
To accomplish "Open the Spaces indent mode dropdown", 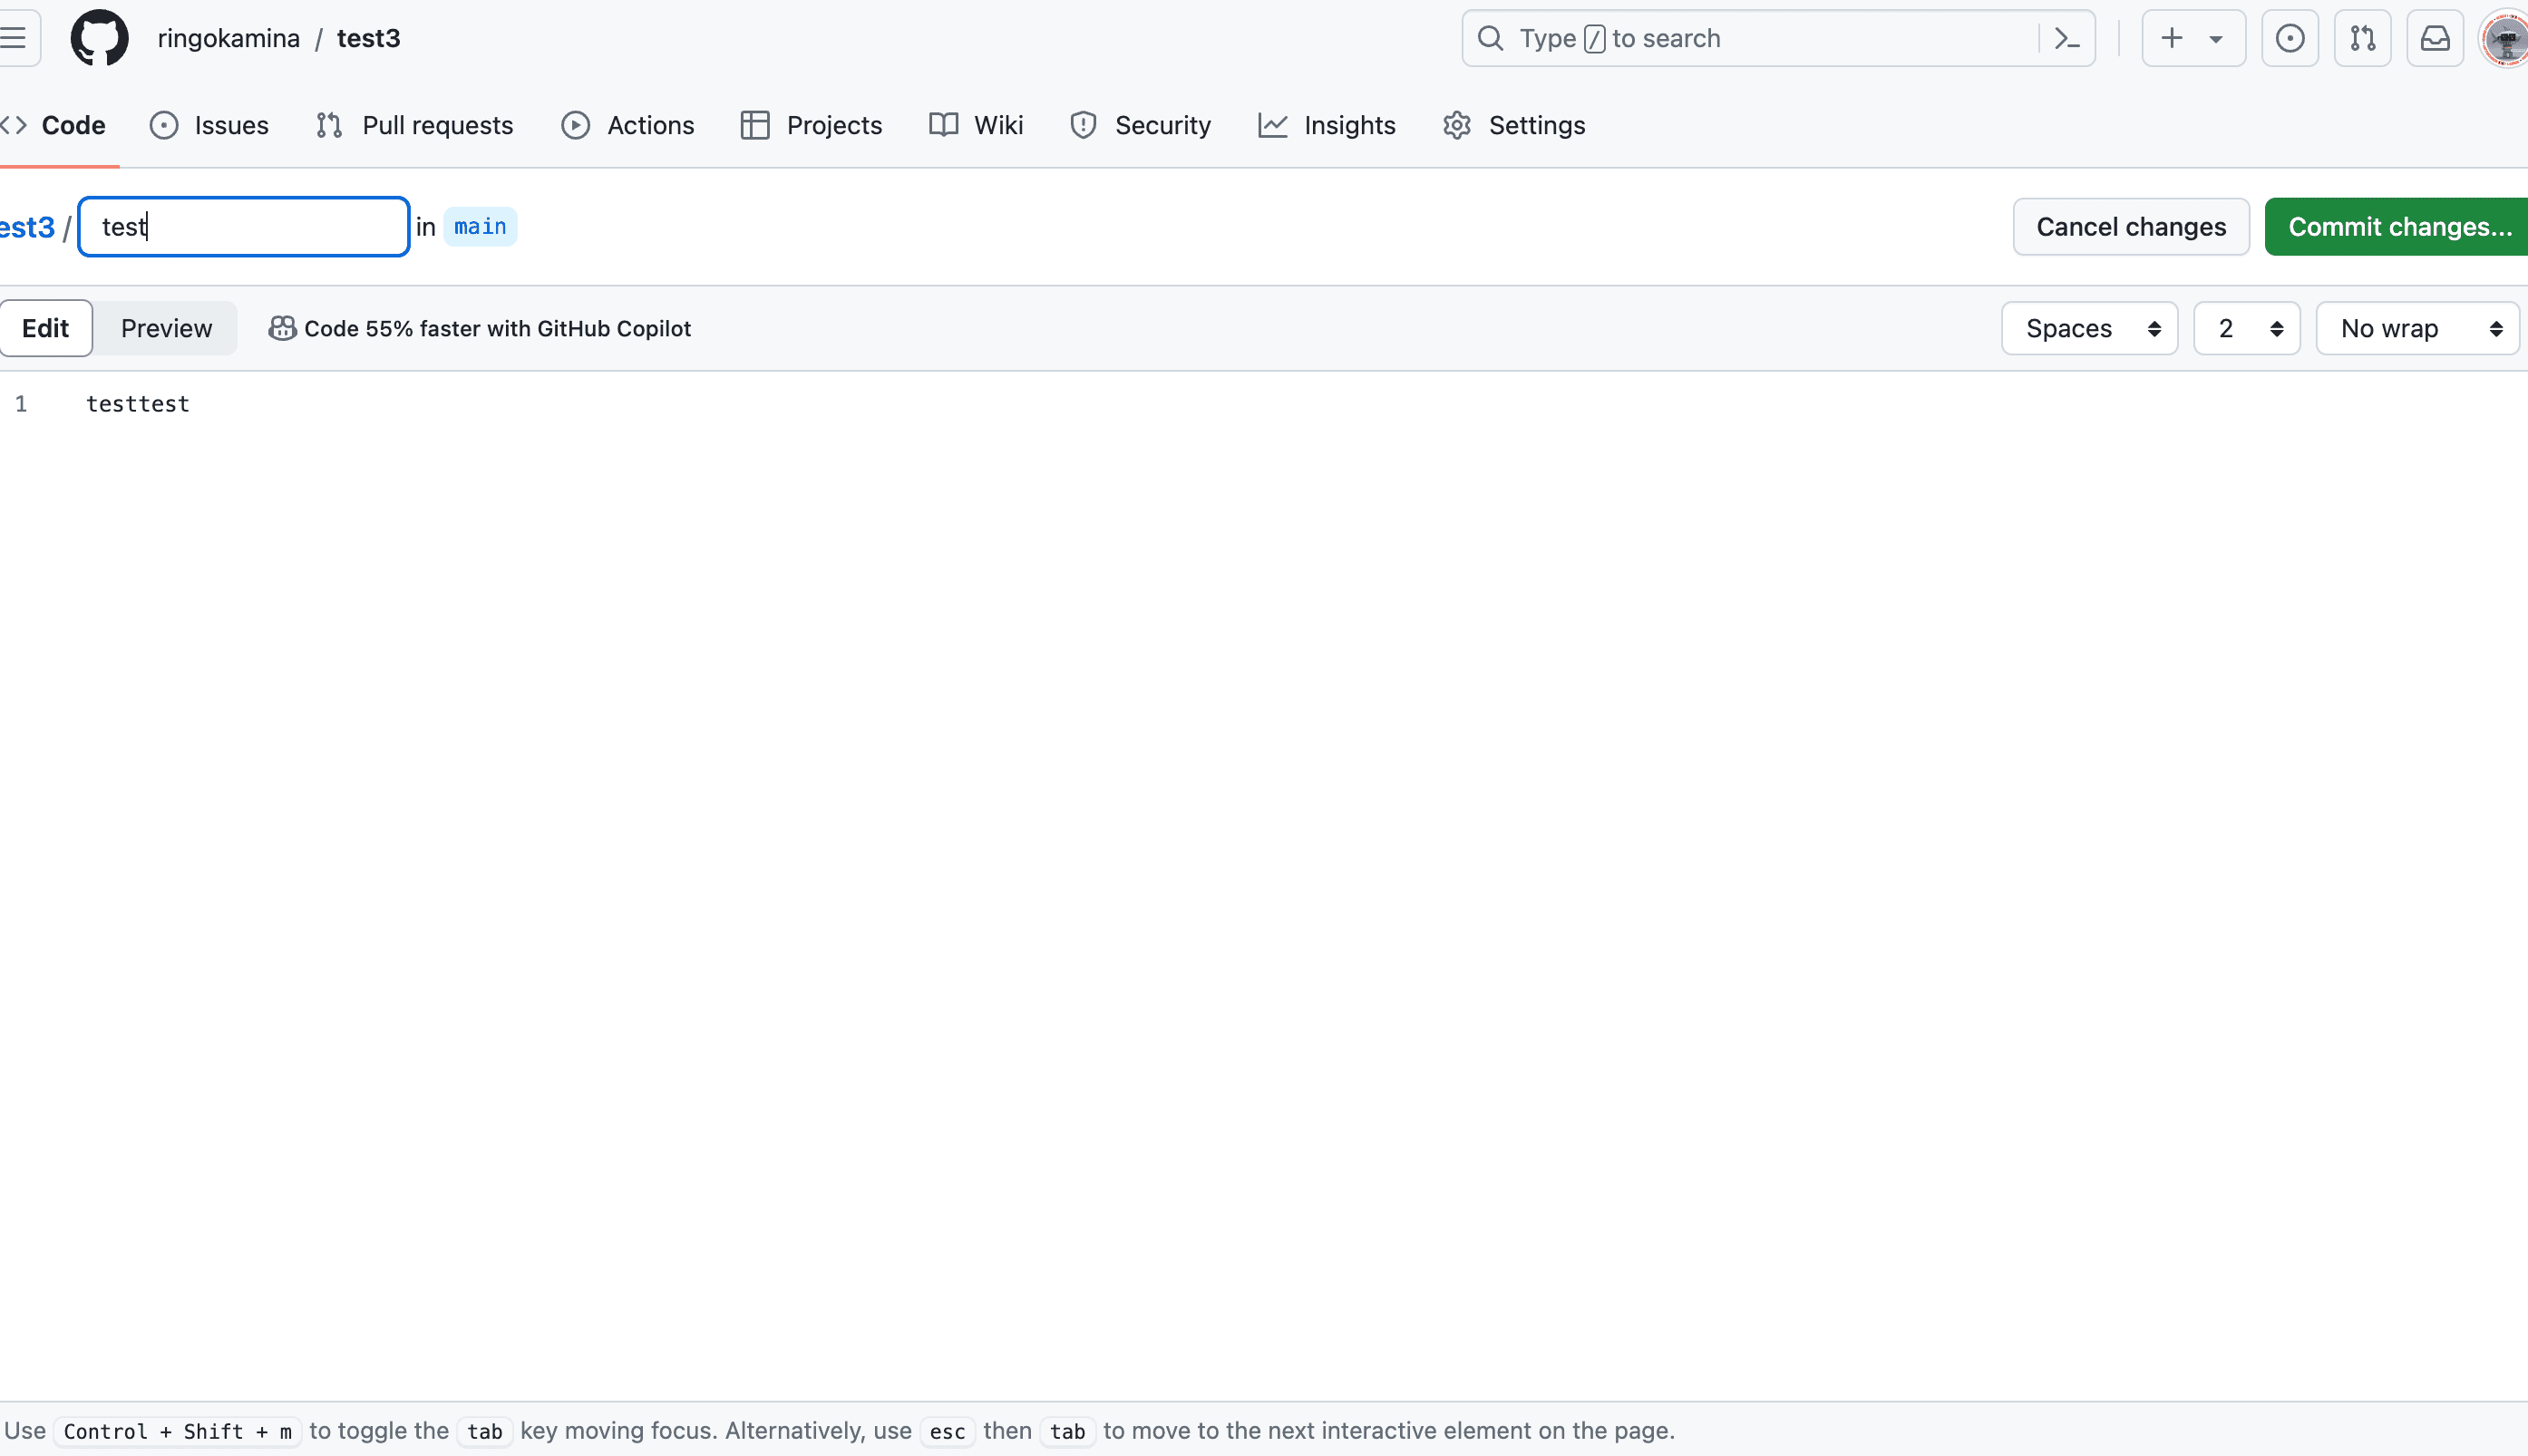I will pos(2089,328).
